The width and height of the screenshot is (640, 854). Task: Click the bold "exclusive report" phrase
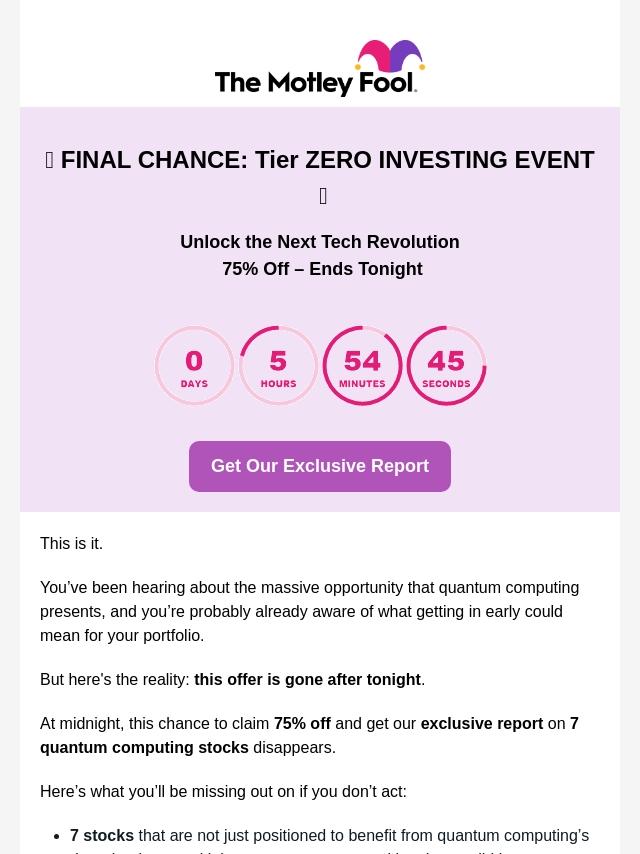(481, 723)
